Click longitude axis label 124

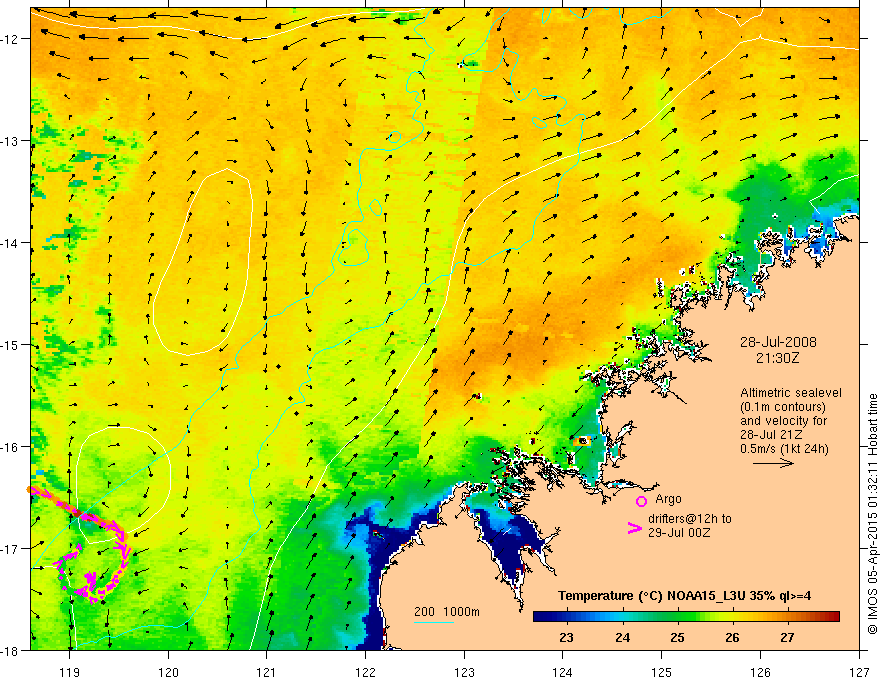point(563,672)
